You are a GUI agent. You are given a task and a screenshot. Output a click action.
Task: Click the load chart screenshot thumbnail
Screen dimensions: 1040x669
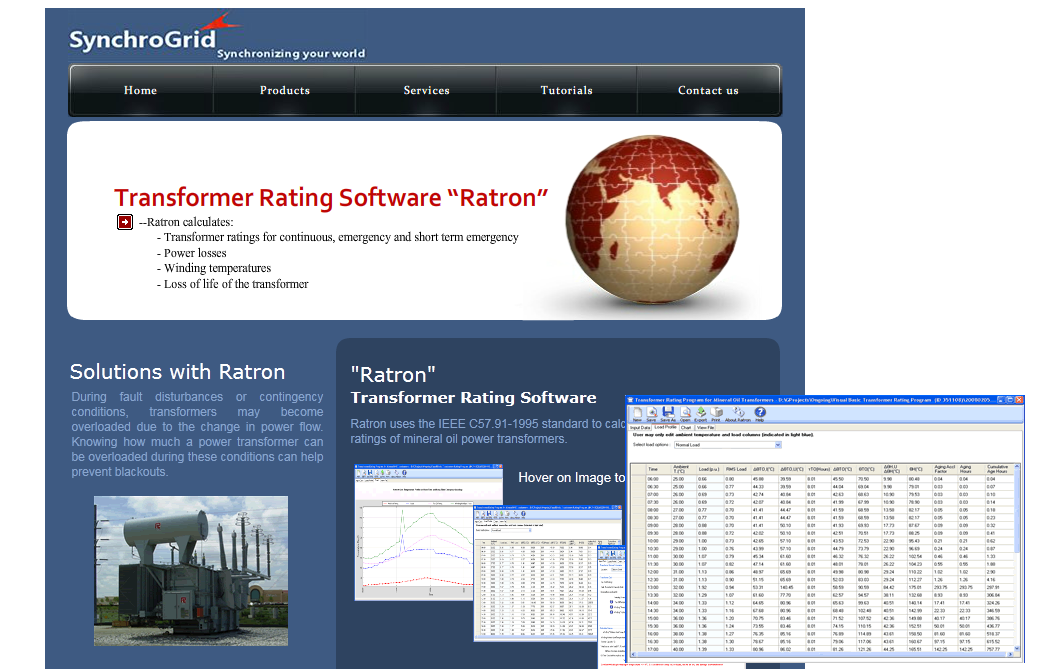(415, 532)
